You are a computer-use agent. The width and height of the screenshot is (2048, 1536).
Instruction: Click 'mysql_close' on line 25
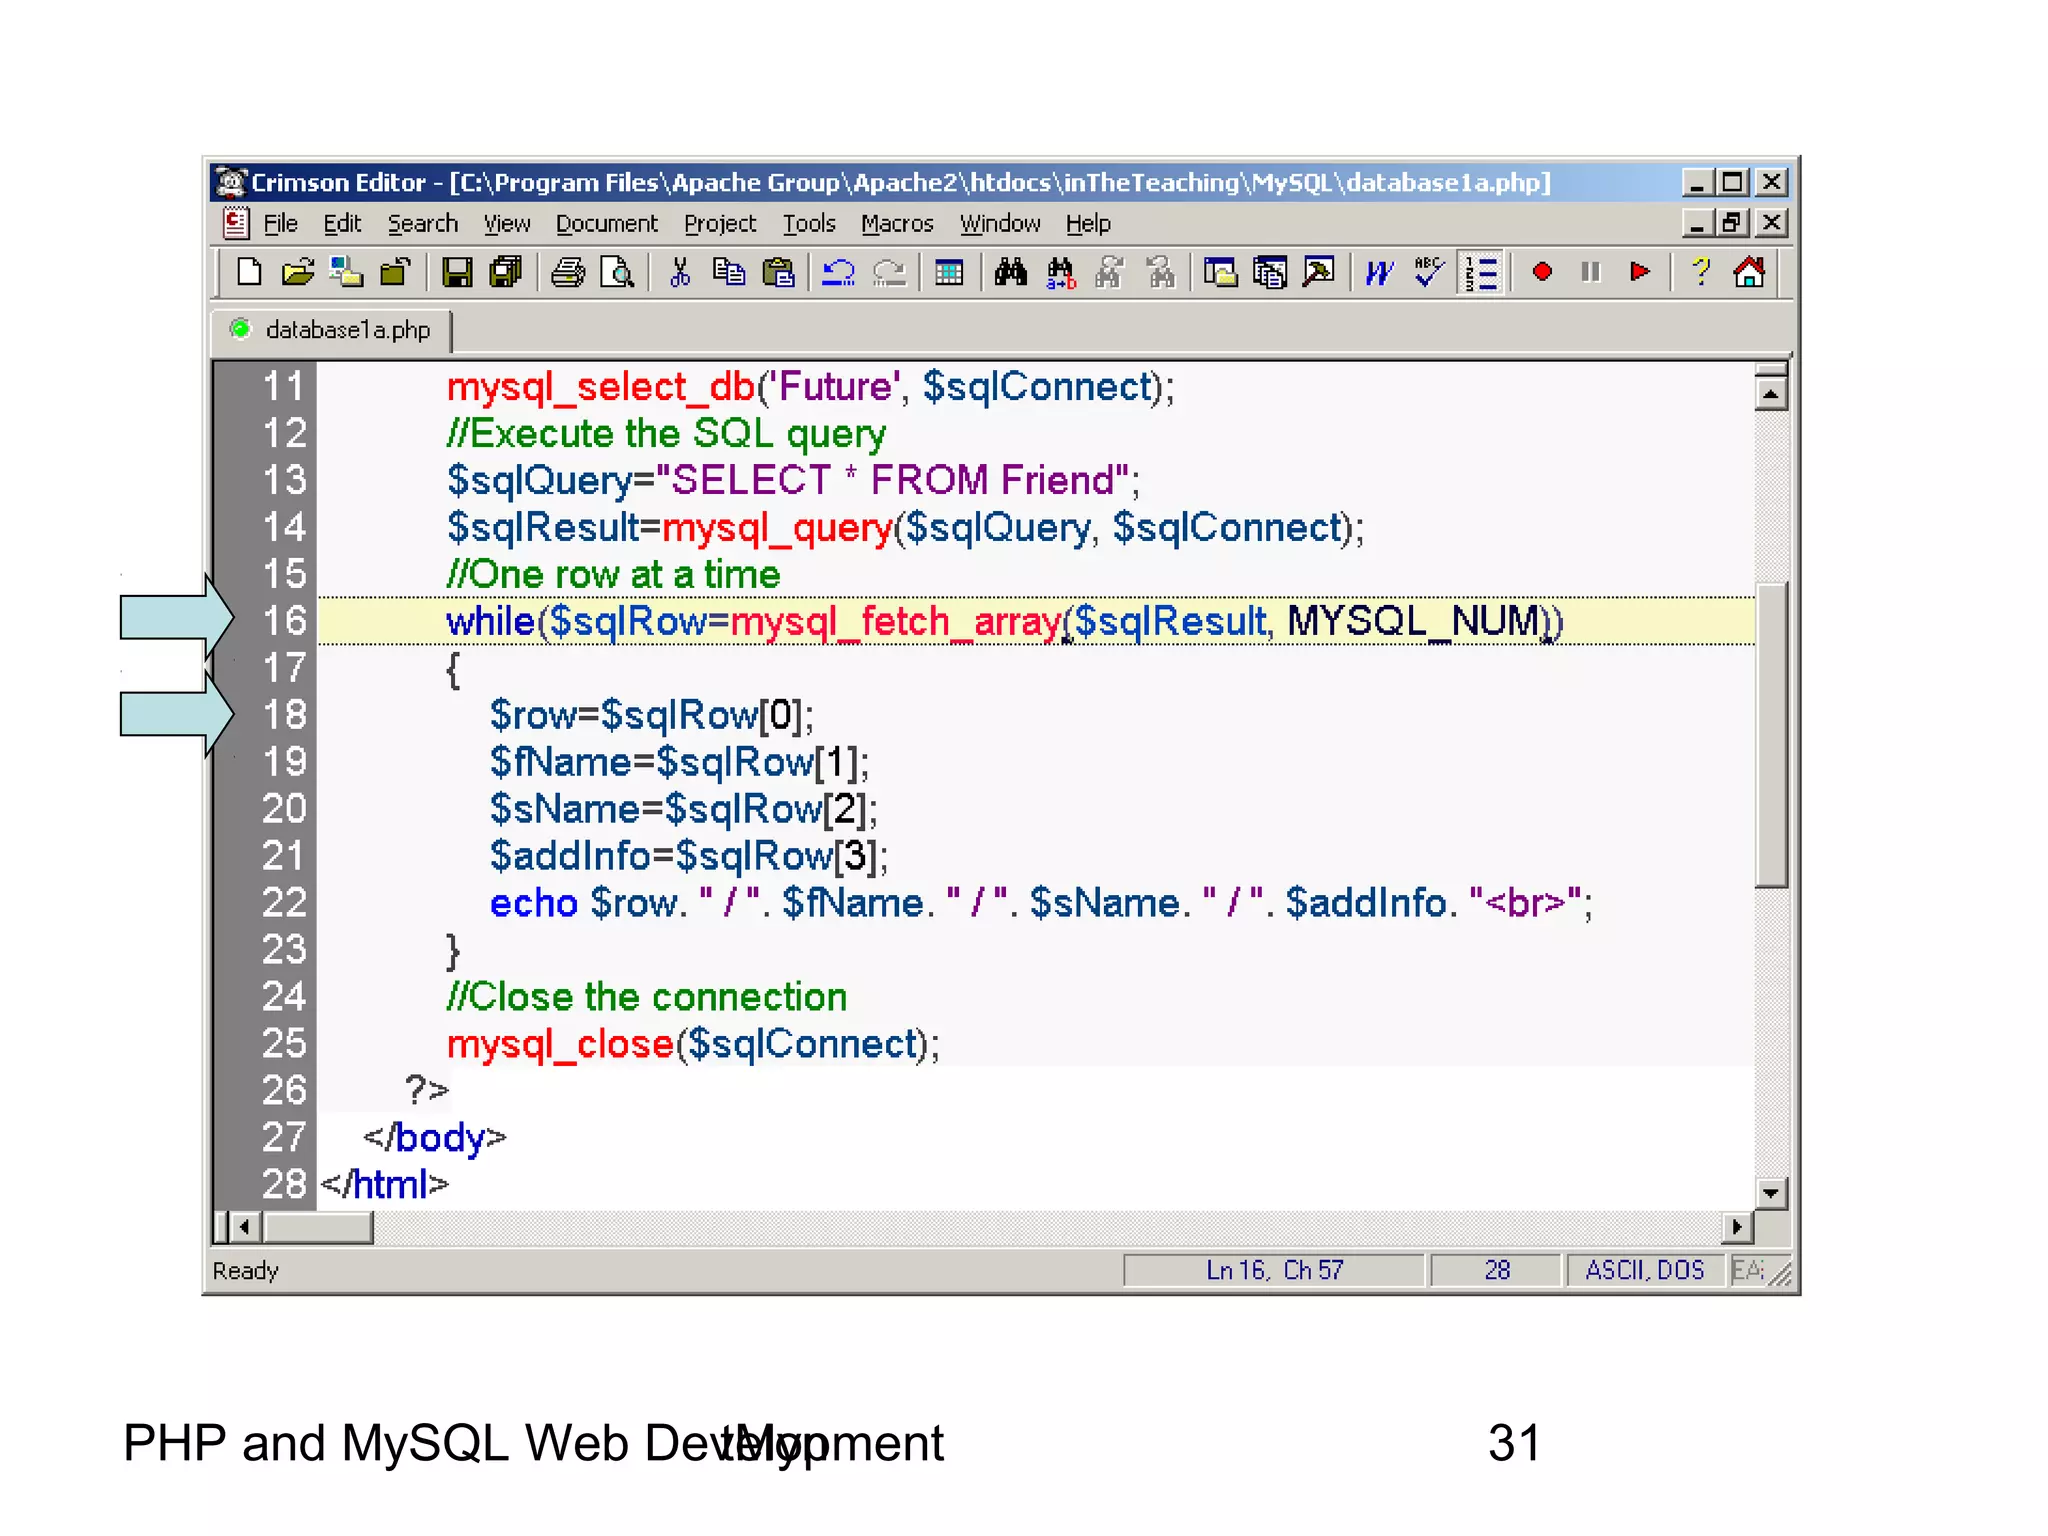pyautogui.click(x=560, y=1044)
